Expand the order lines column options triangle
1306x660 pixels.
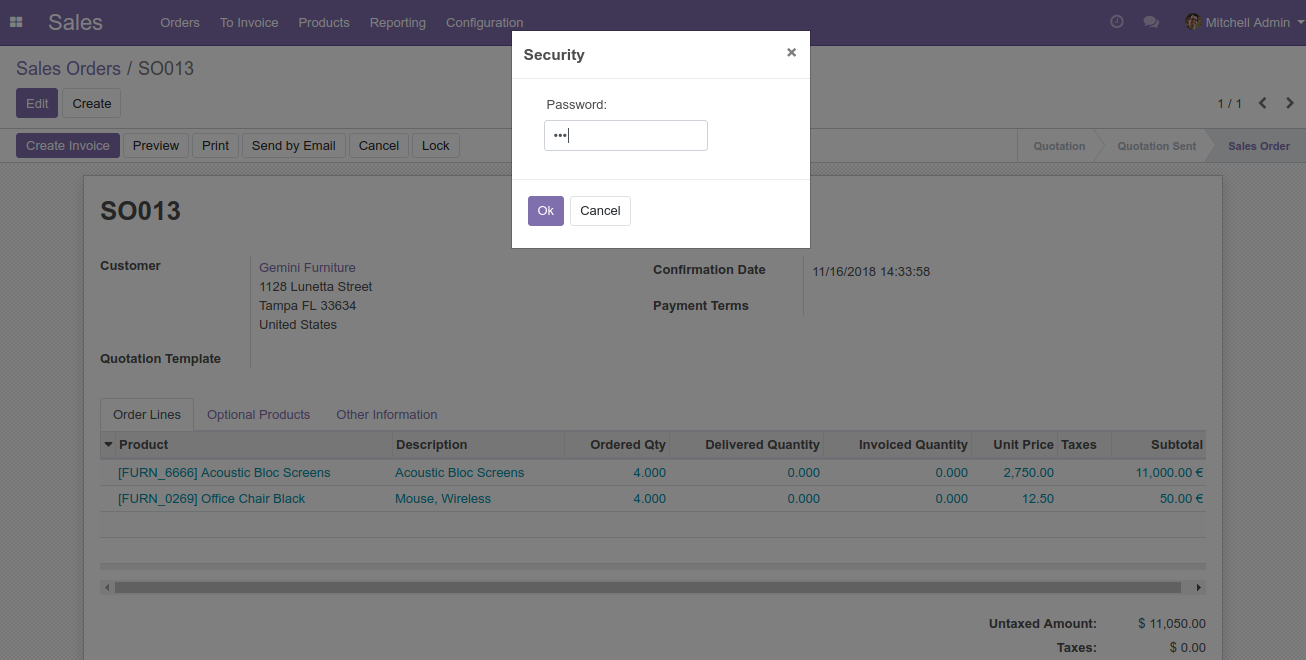pos(108,444)
